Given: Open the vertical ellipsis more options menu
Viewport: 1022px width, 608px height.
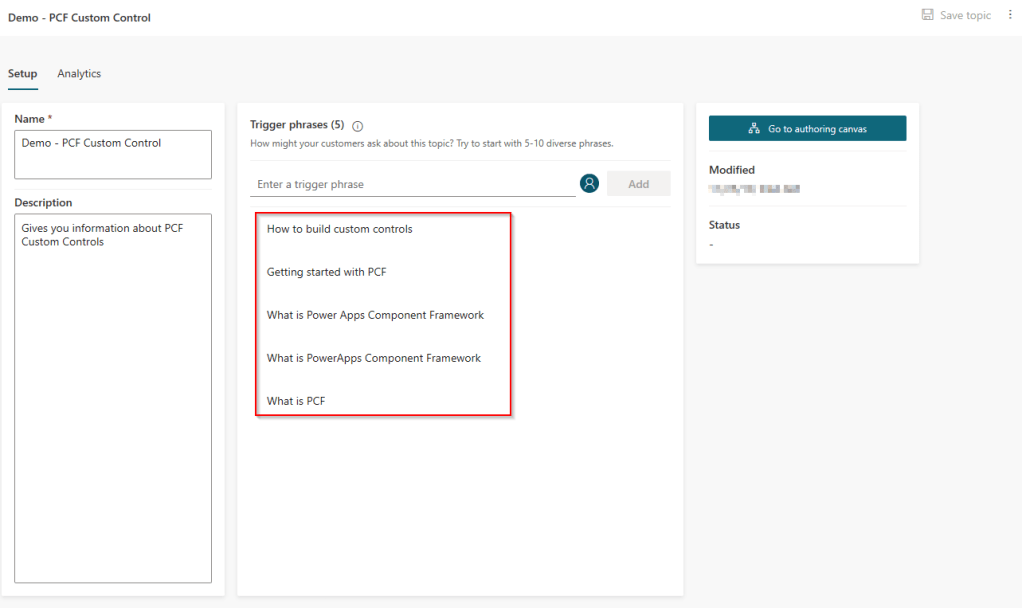Looking at the screenshot, I should point(1009,15).
